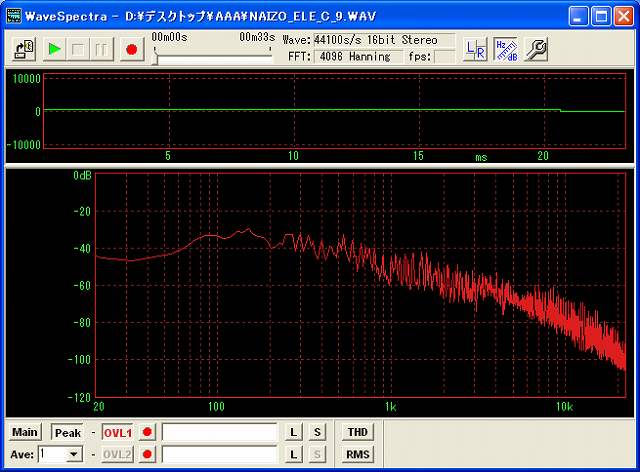Click the 00m00s current time label

pos(169,37)
